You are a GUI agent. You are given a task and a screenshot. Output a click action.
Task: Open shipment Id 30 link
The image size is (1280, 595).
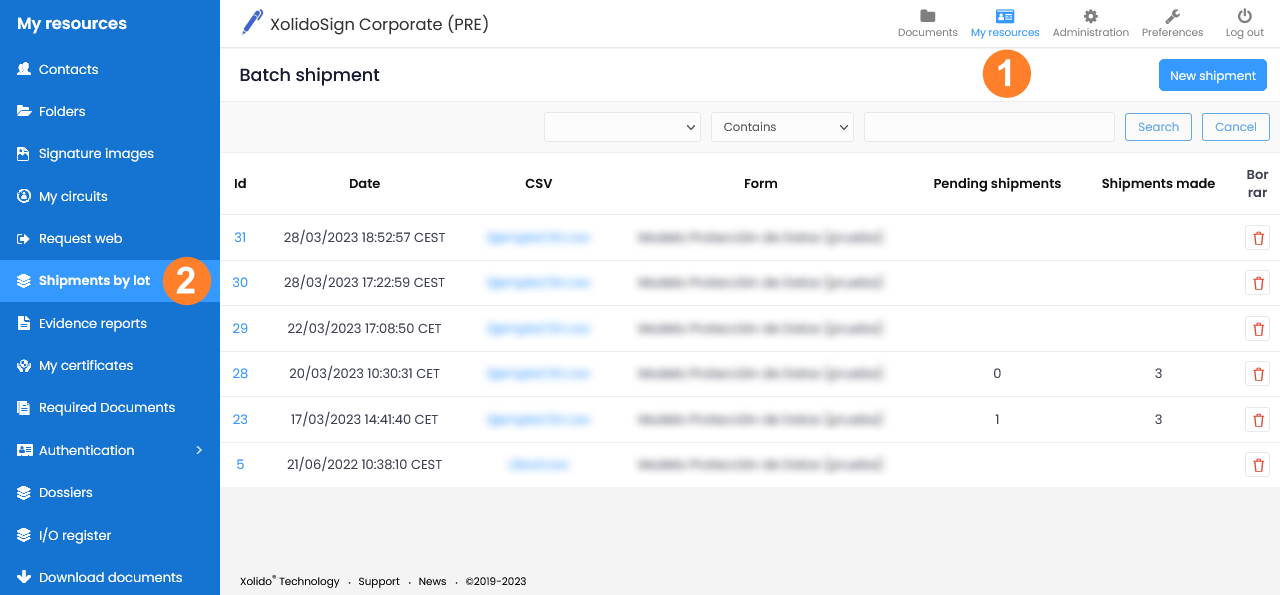240,282
